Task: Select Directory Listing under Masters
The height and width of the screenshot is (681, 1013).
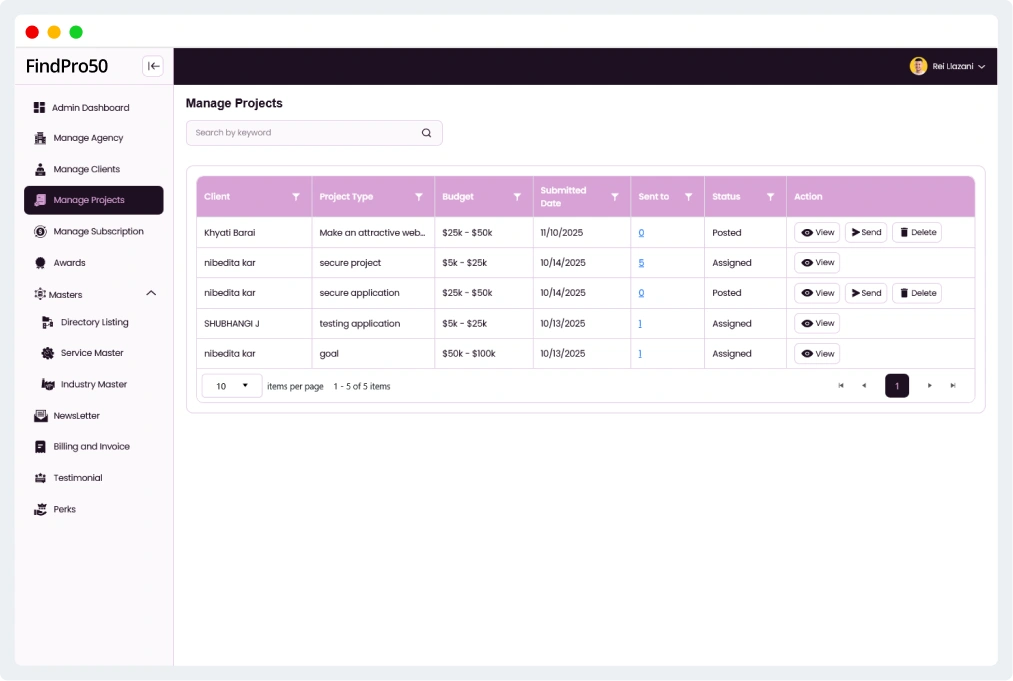Action: [x=94, y=323]
